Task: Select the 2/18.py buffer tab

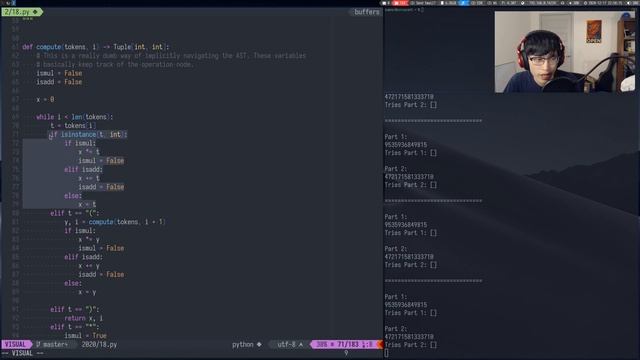Action: tap(22, 12)
